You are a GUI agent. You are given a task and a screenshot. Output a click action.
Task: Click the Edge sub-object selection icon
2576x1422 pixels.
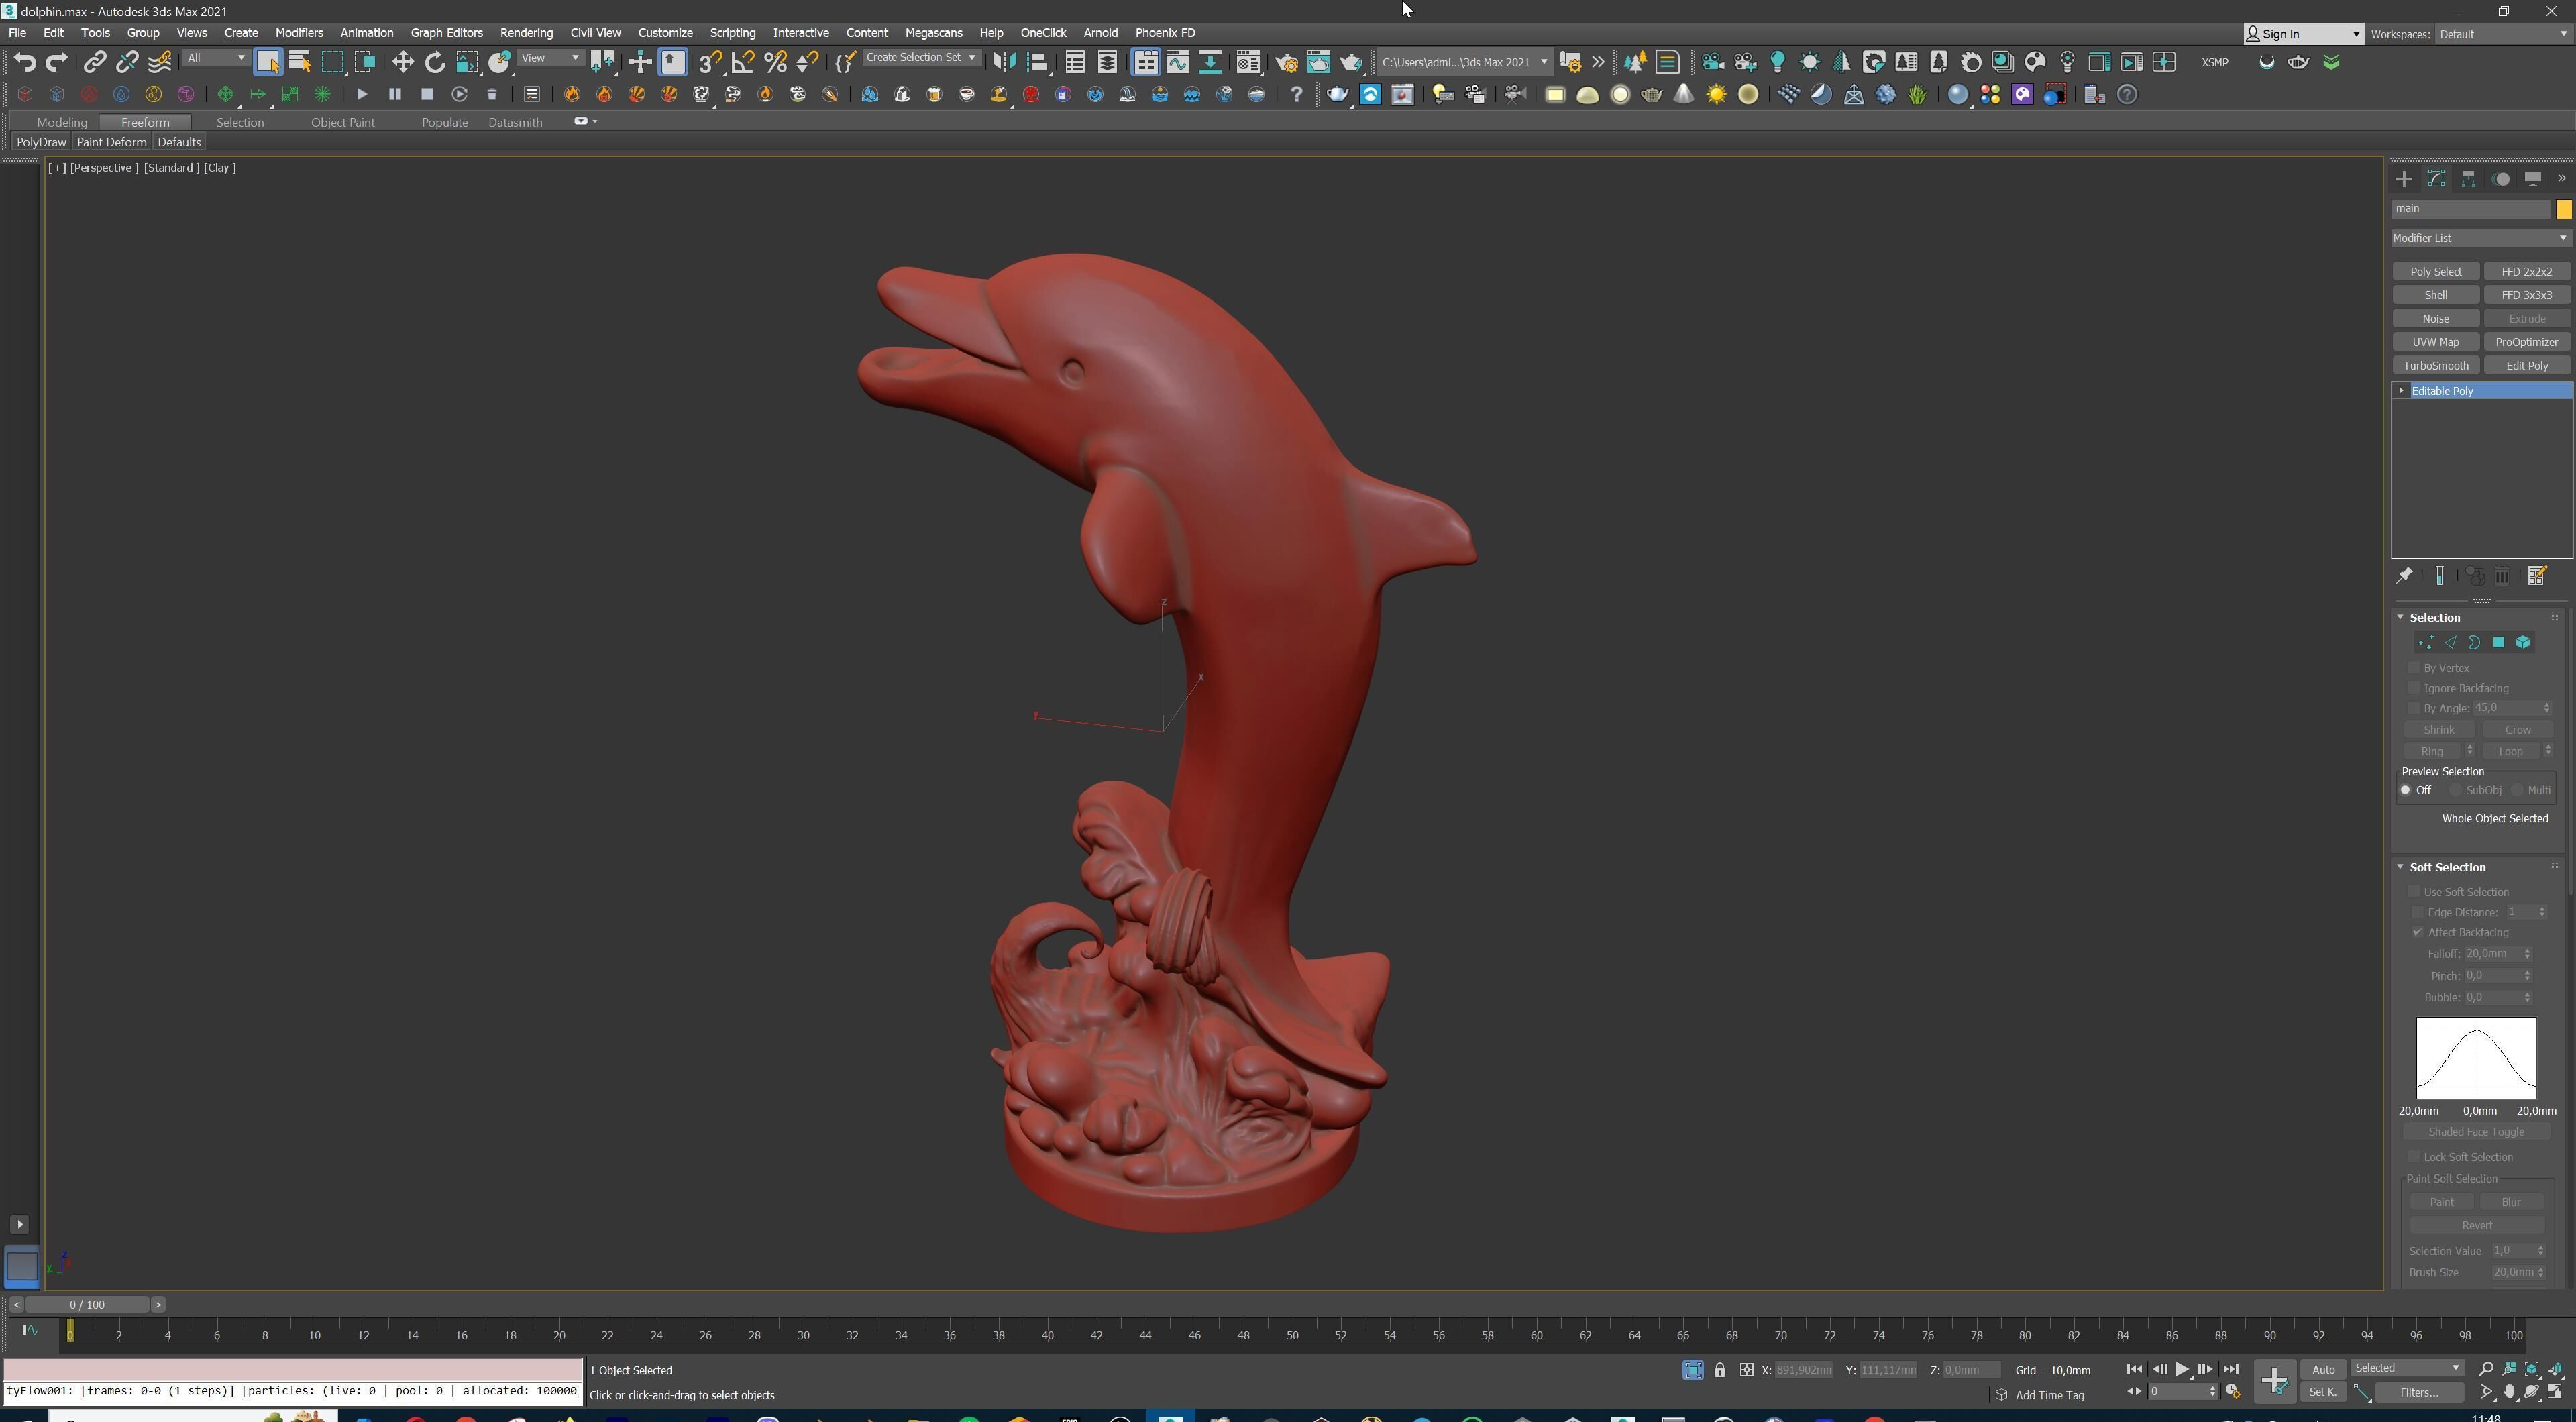coord(2450,642)
